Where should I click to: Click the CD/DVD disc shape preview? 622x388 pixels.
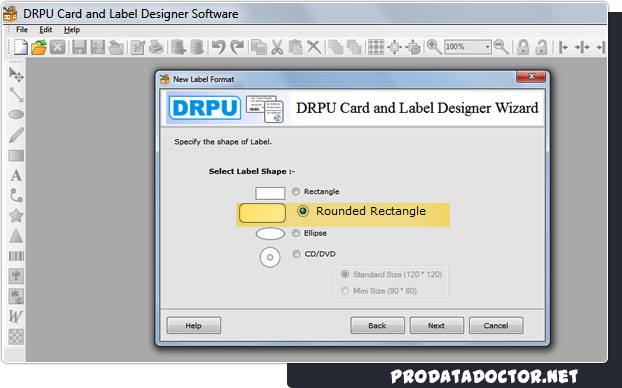(270, 257)
